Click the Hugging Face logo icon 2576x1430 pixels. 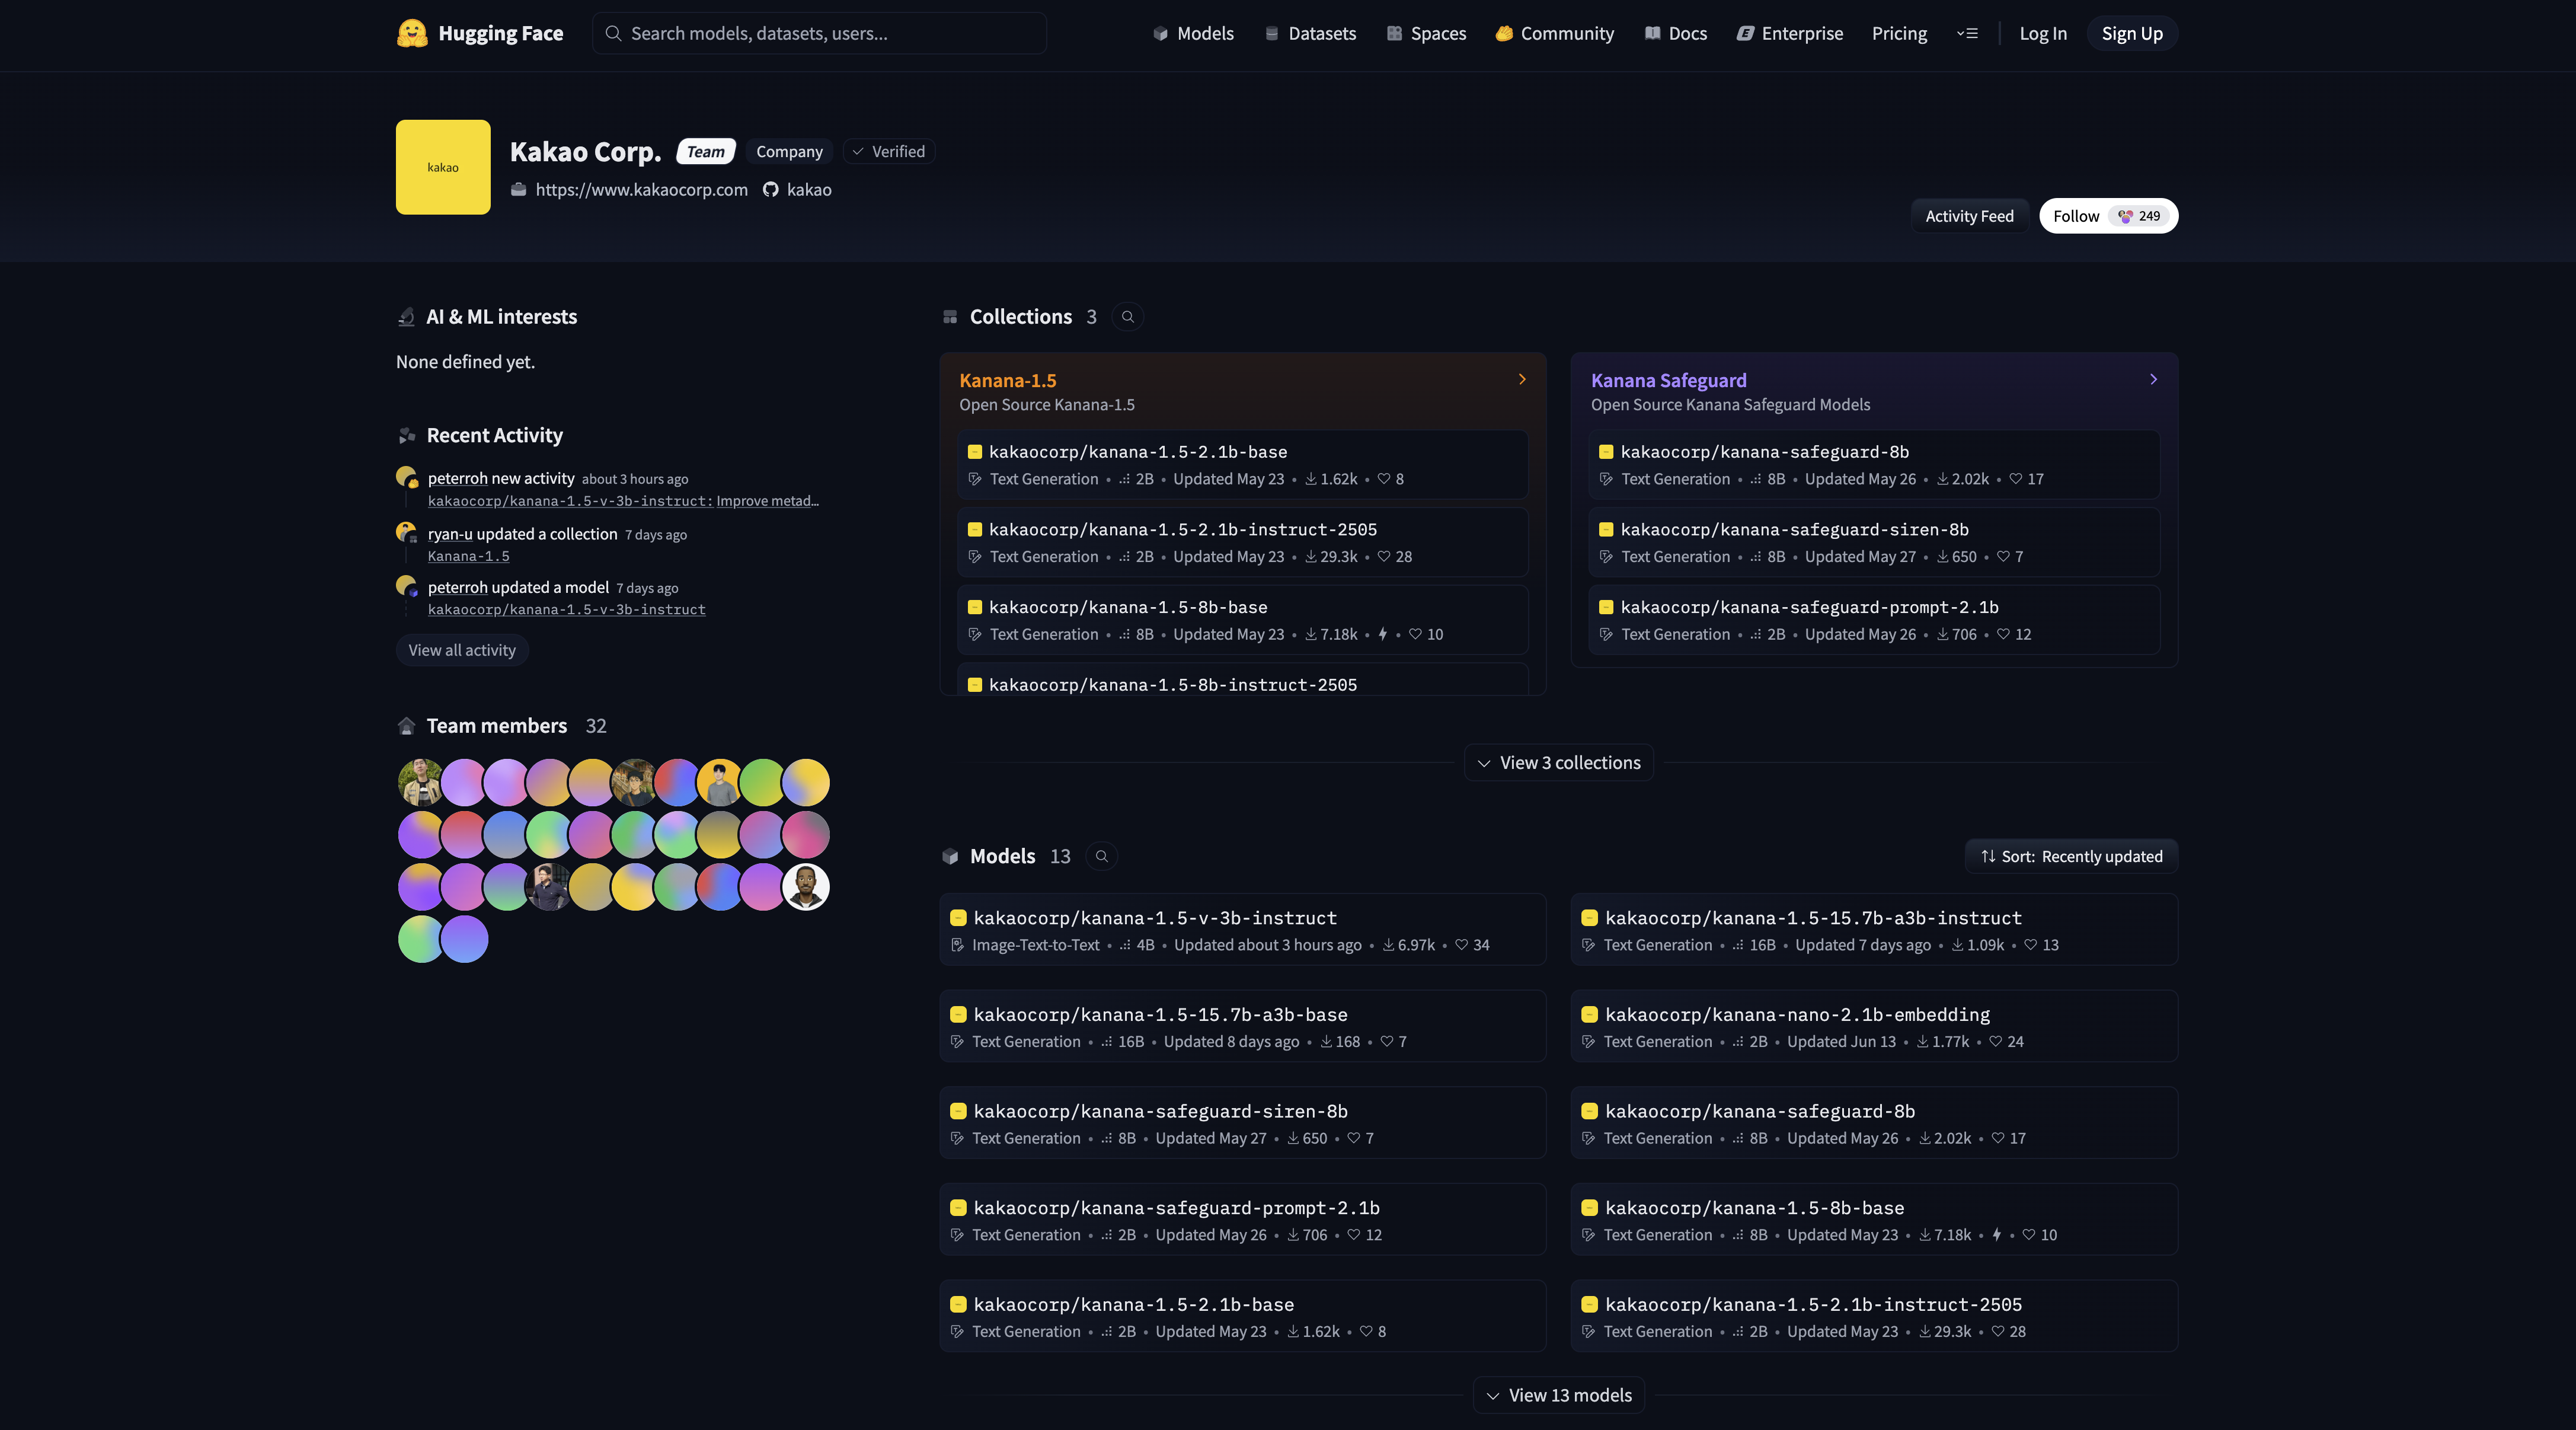click(411, 33)
